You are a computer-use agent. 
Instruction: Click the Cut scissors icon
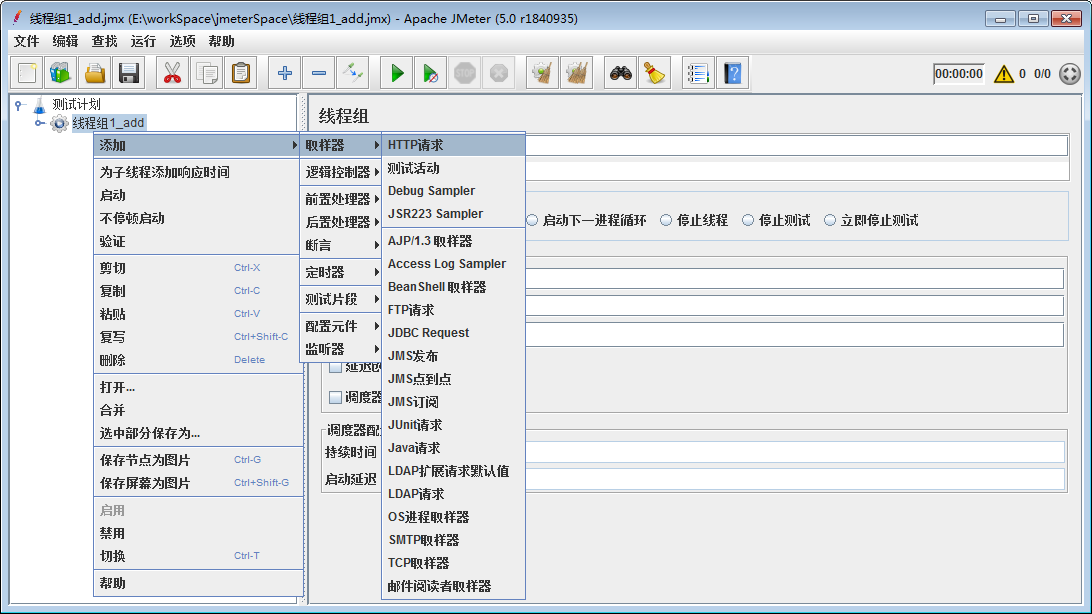click(172, 73)
